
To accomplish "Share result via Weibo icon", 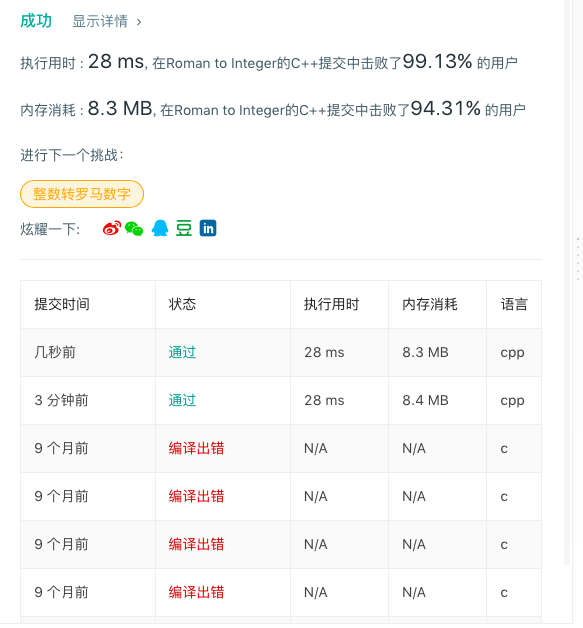I will coord(112,228).
